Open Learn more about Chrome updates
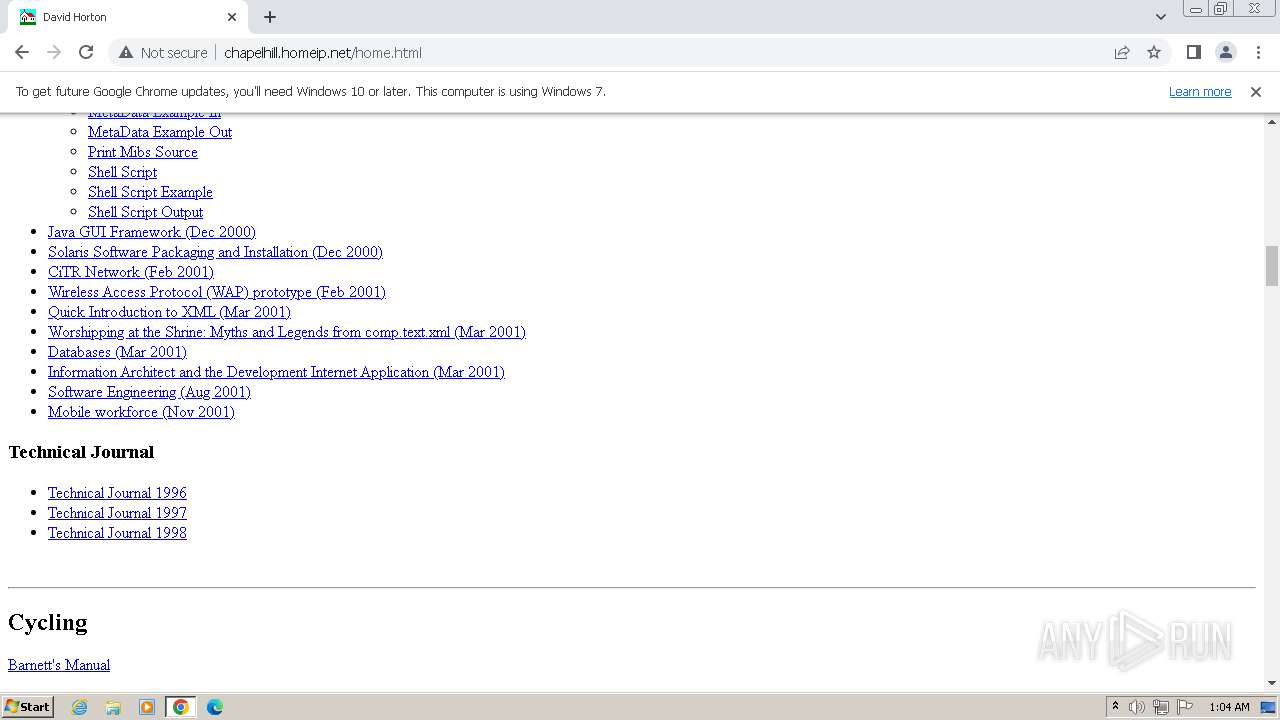This screenshot has width=1280, height=720. (x=1200, y=91)
